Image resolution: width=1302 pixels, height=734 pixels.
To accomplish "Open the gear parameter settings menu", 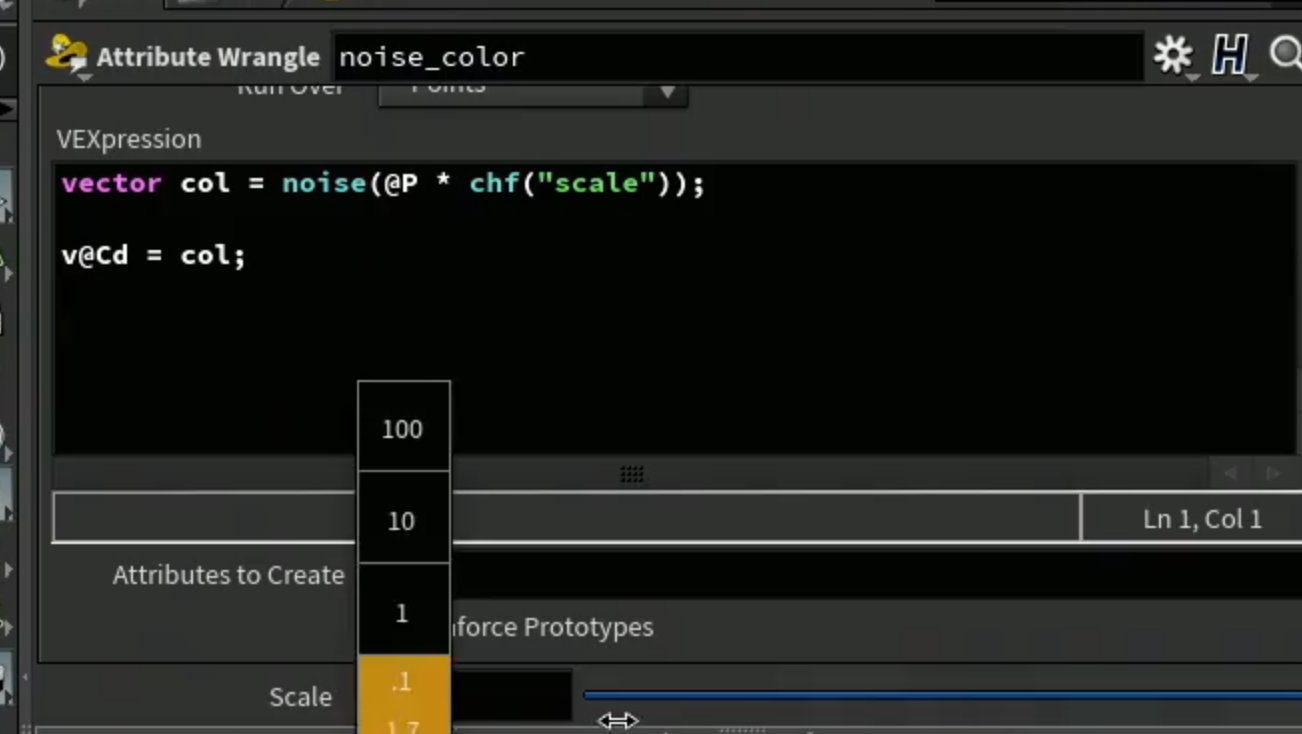I will click(x=1173, y=54).
